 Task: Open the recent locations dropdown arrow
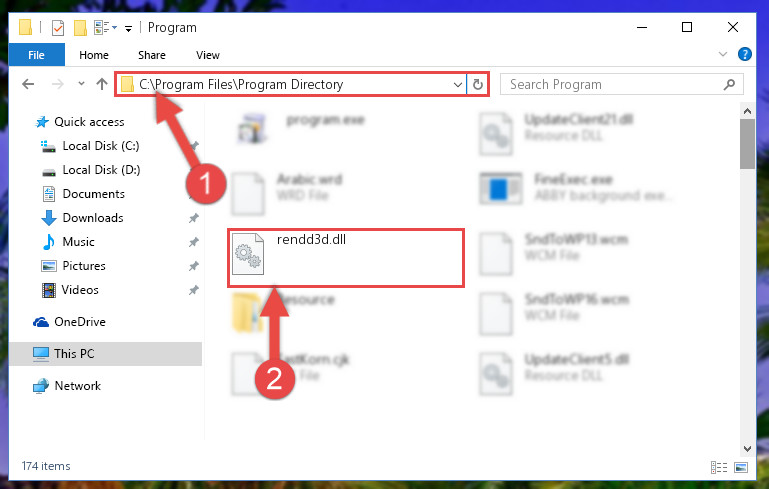pos(81,84)
